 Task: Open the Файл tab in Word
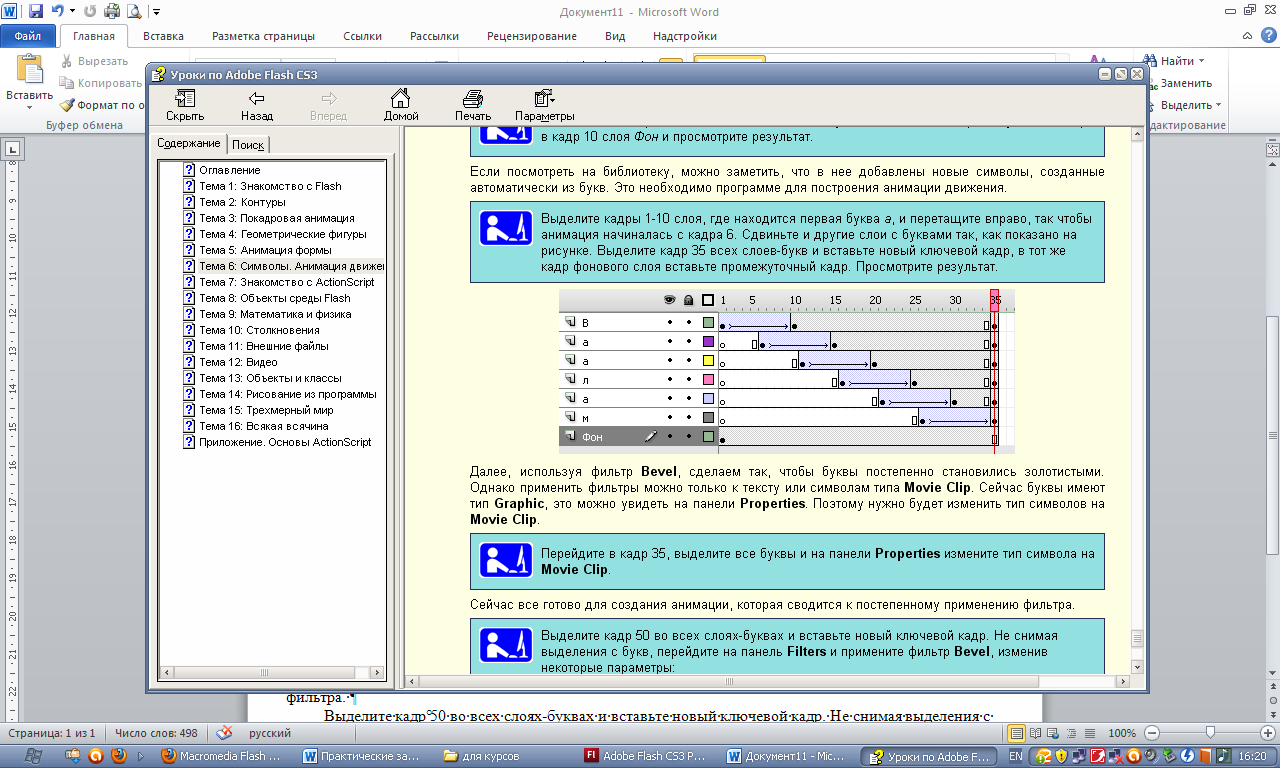pos(28,36)
